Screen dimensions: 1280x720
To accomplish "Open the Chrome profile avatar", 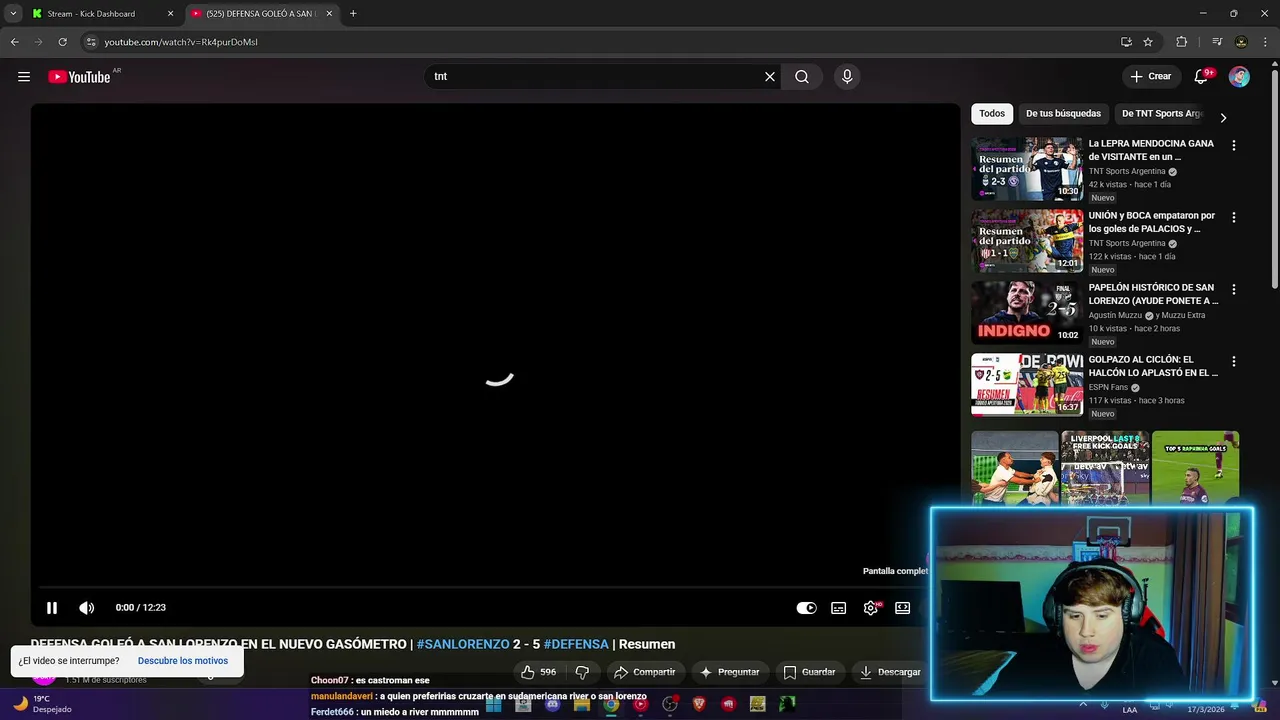I will pos(1241,42).
